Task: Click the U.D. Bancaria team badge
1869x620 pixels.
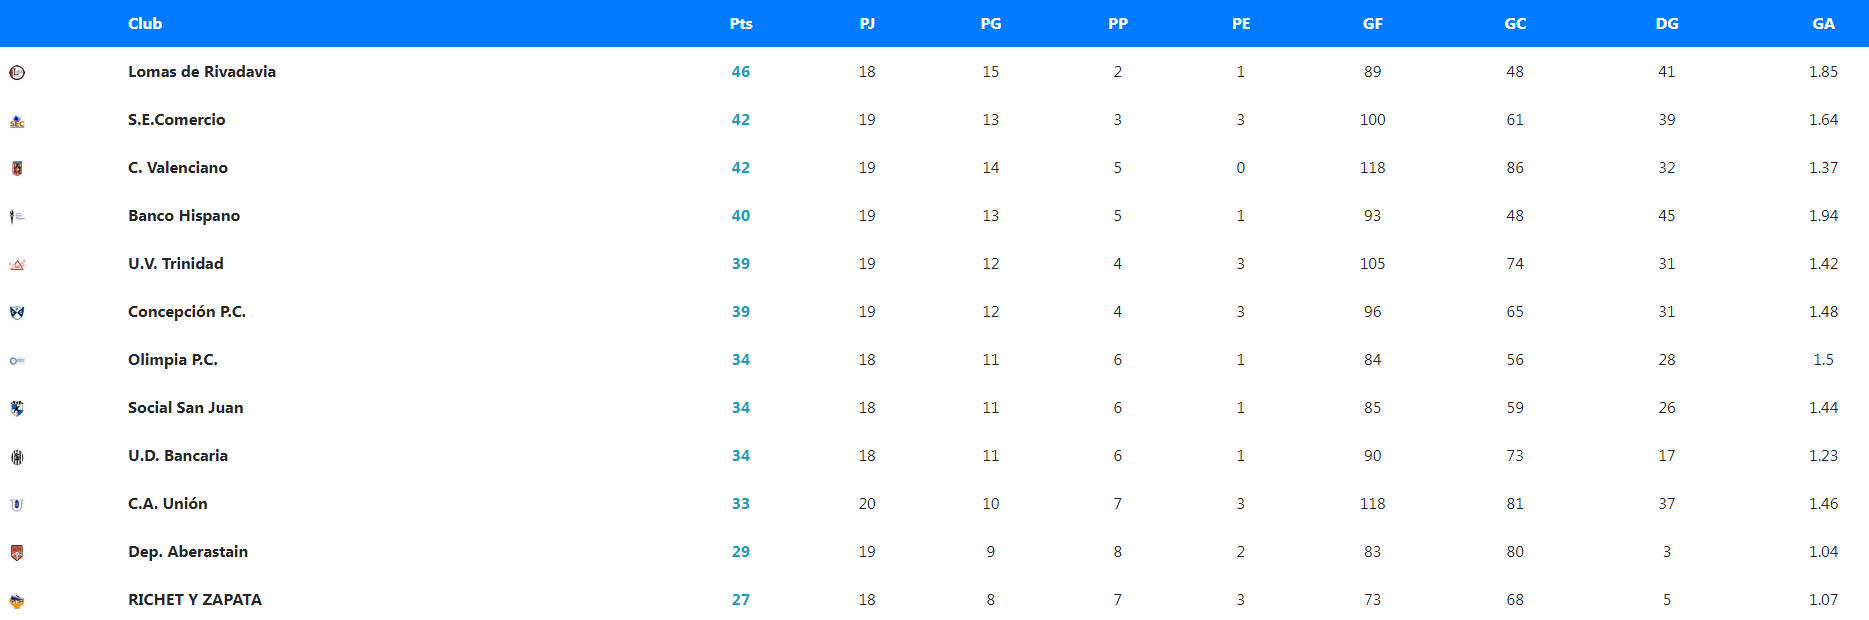Action: 17,457
